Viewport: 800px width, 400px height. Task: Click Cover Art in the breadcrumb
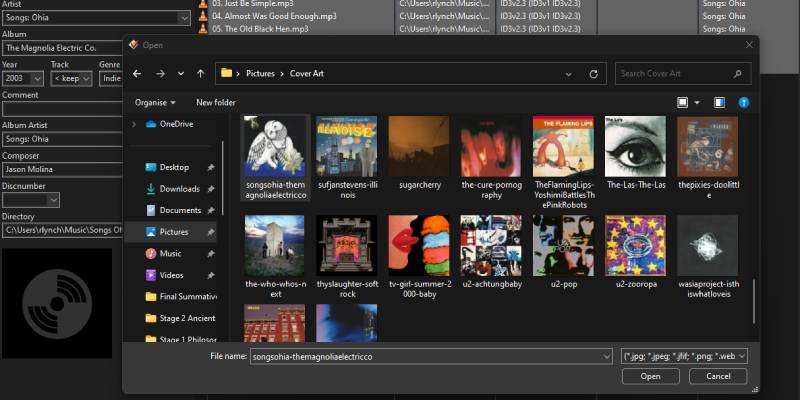click(x=307, y=73)
